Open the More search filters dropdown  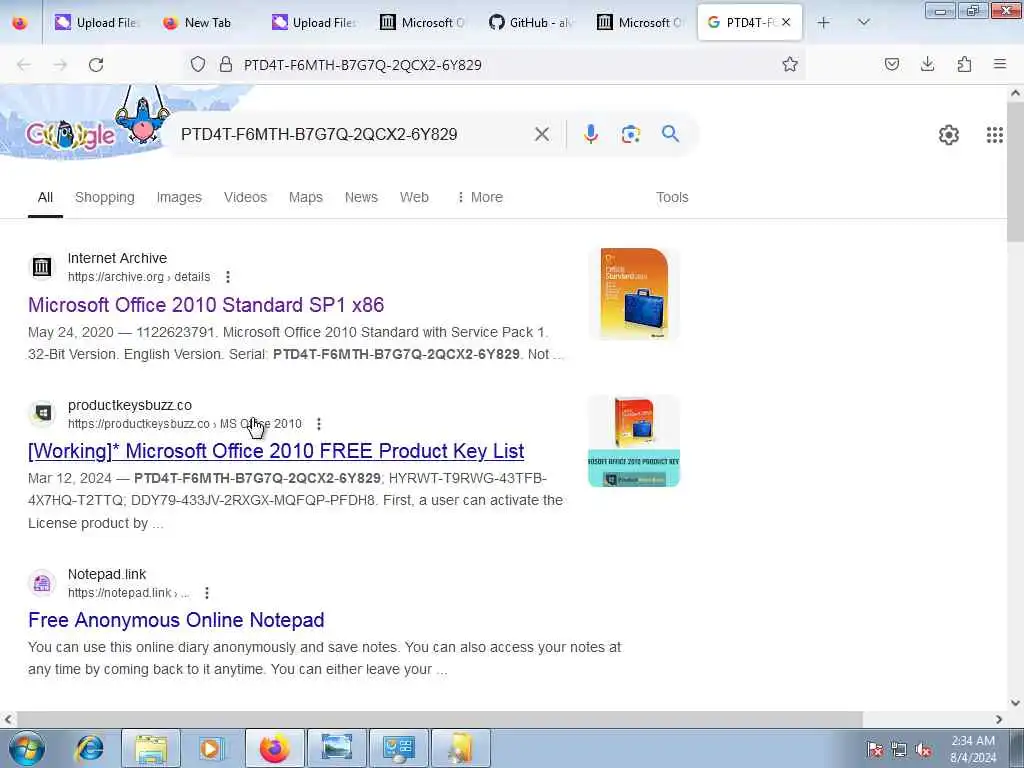[x=480, y=197]
